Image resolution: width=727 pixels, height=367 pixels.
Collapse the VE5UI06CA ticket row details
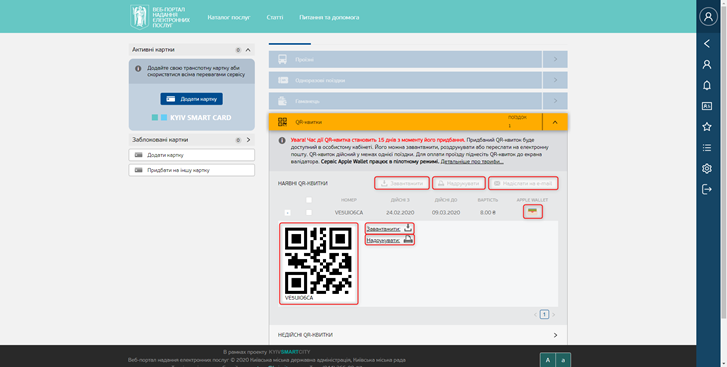[x=287, y=213]
